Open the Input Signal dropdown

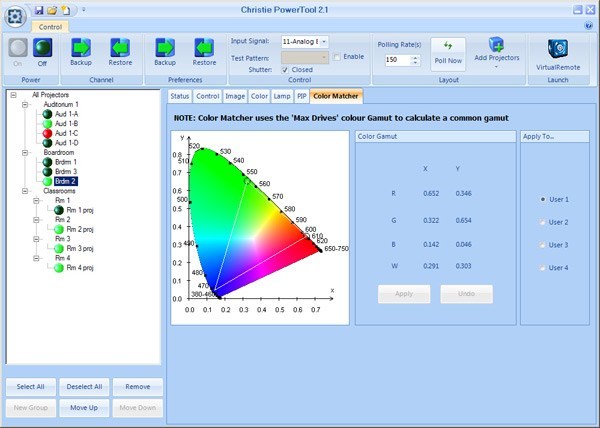(324, 41)
